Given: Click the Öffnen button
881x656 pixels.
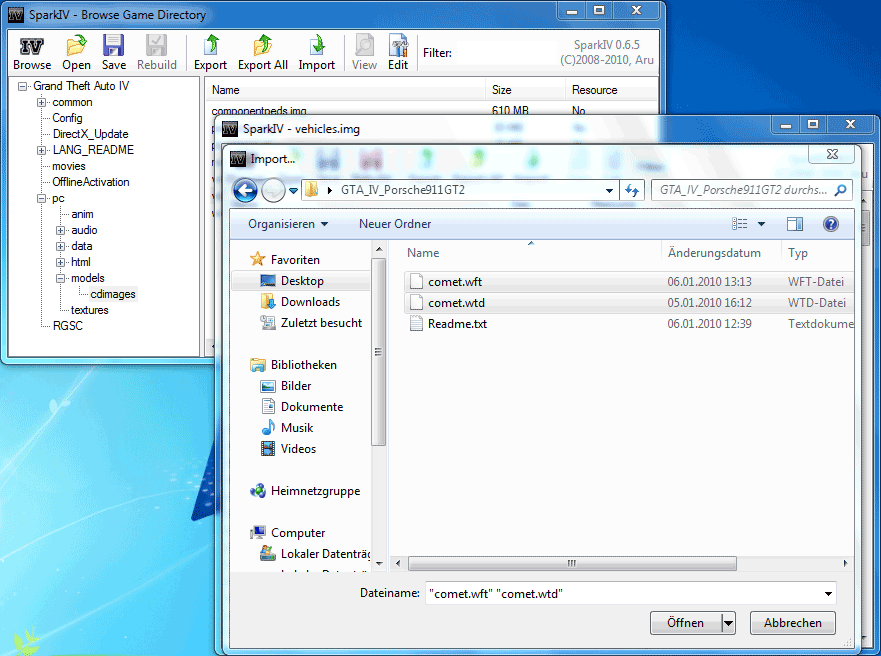Looking at the screenshot, I should pos(685,623).
